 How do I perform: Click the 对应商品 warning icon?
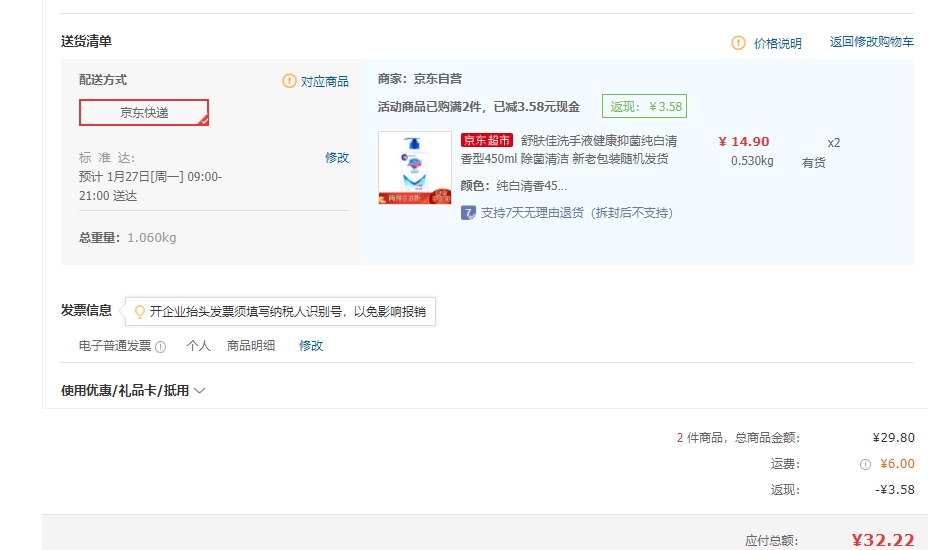pos(289,81)
